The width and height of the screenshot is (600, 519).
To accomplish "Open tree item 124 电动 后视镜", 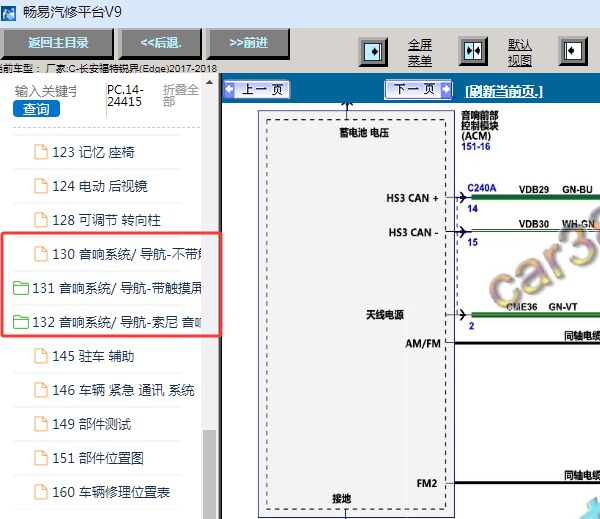I will click(99, 186).
